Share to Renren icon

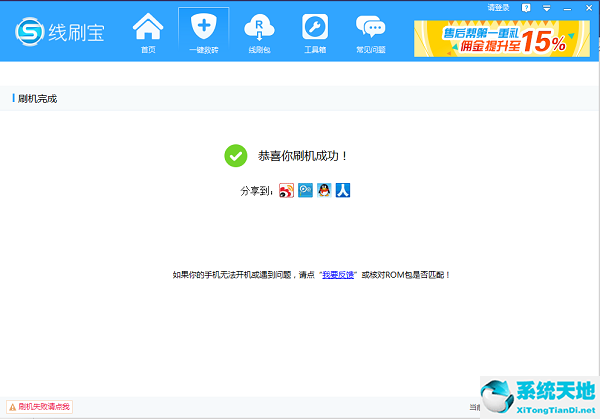pyautogui.click(x=343, y=190)
